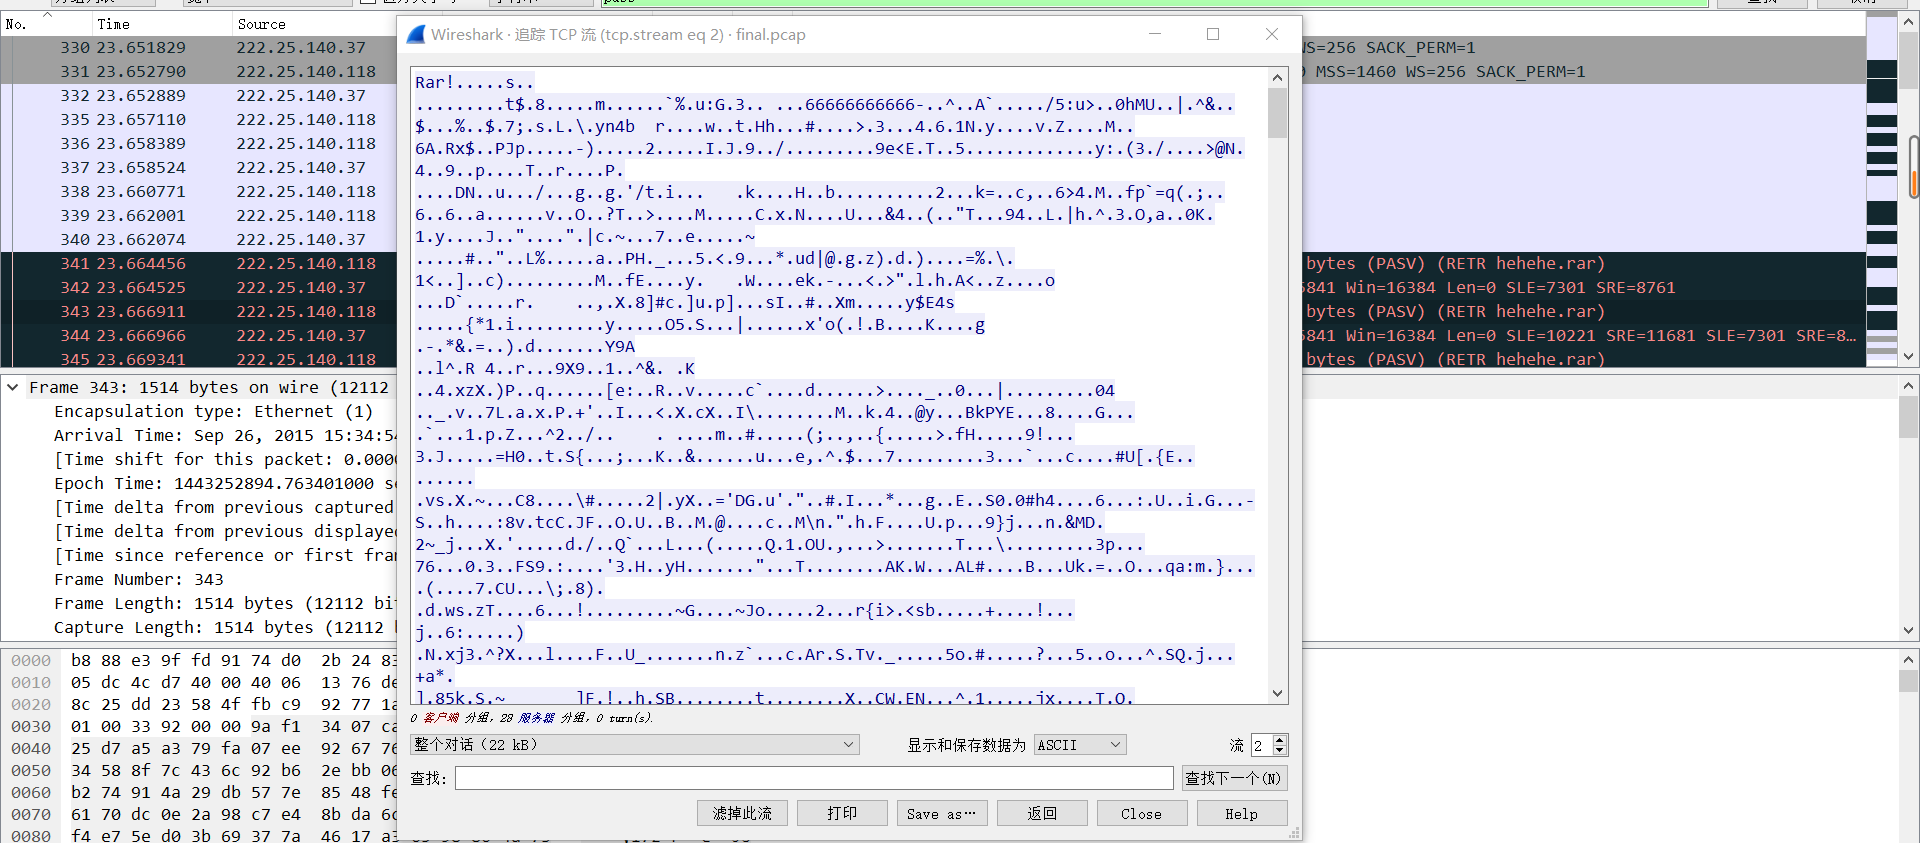Screen dimensions: 1920x843
Task: Open the entire conversation (22 kB) dropdown
Action: 635,745
